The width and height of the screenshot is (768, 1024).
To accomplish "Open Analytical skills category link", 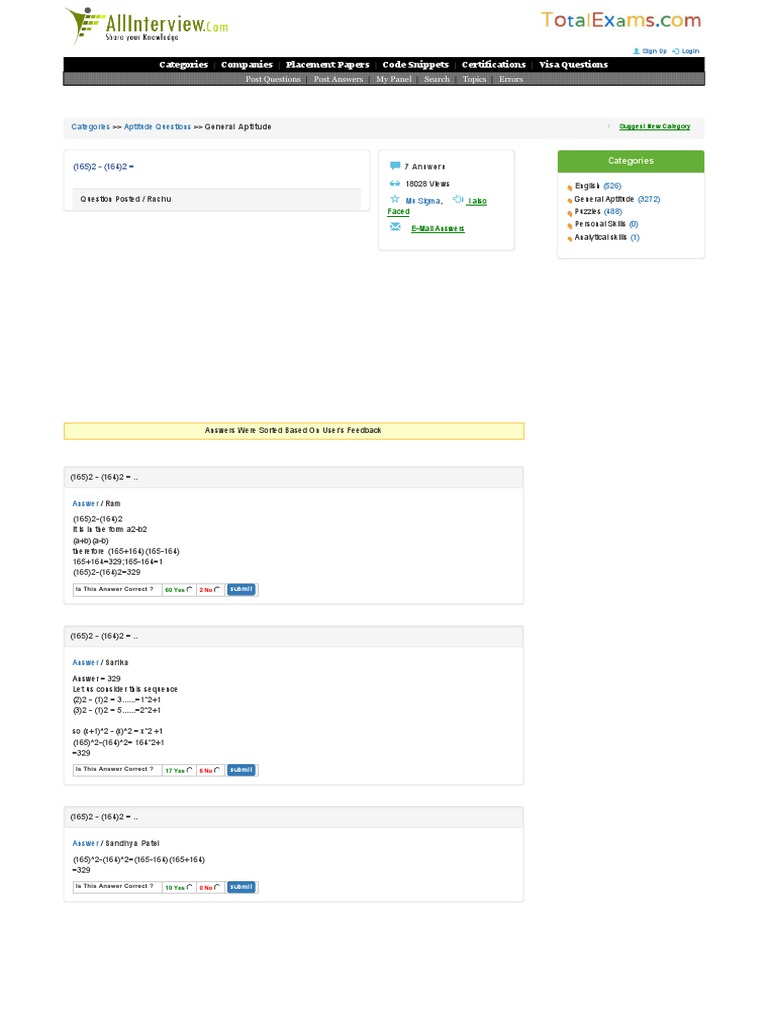I will coord(601,237).
